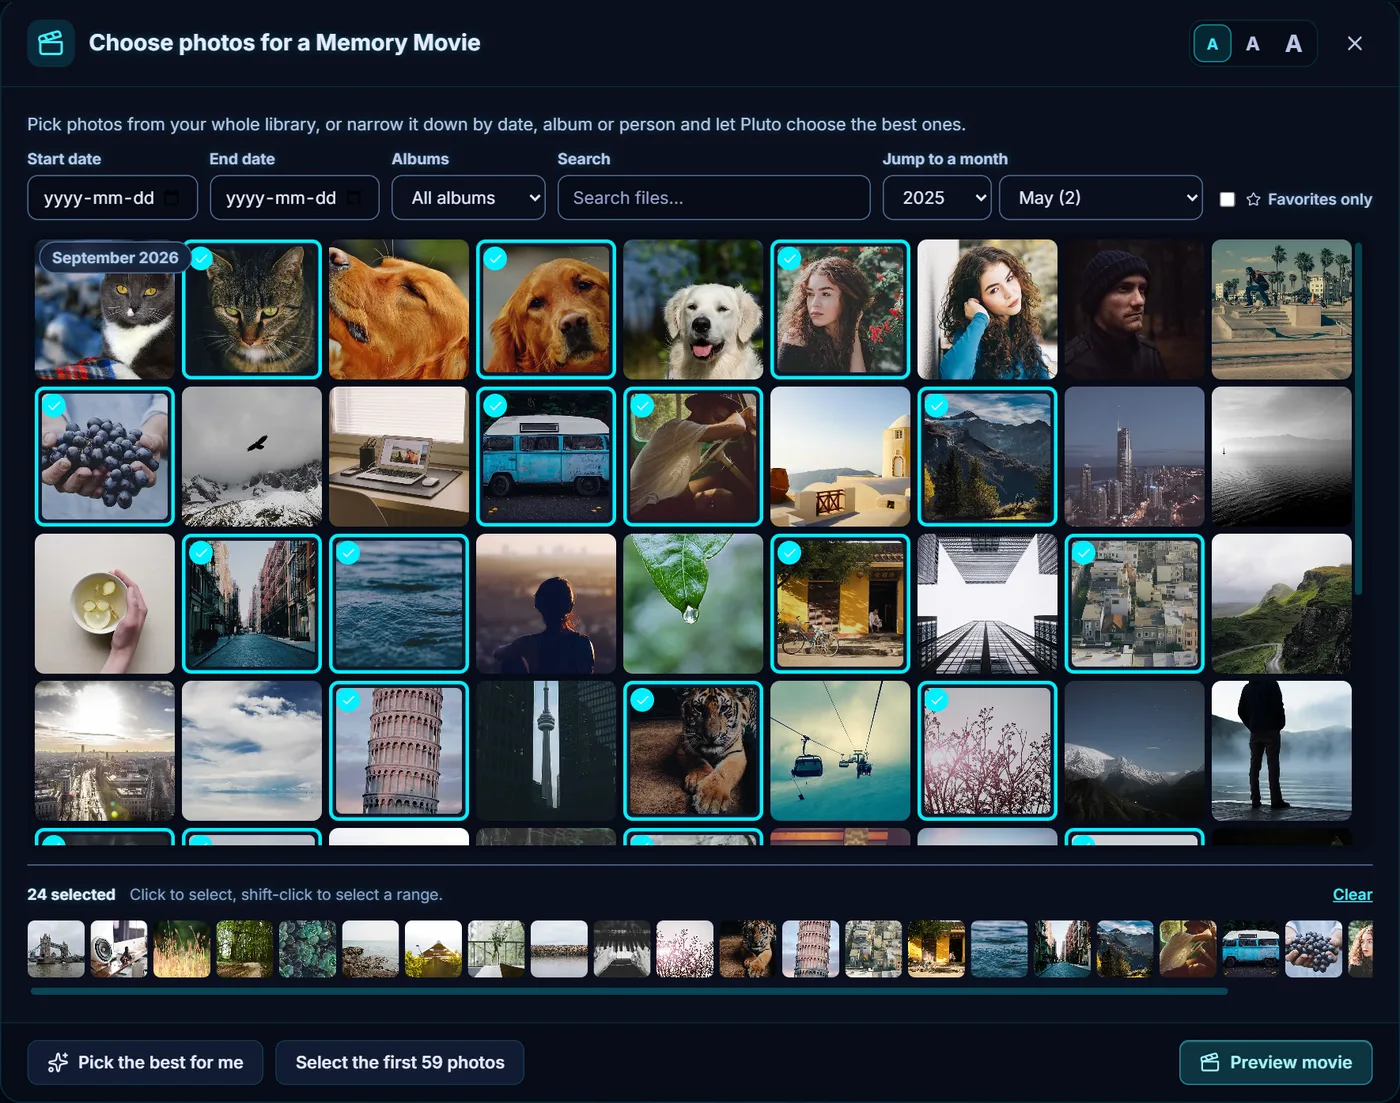The height and width of the screenshot is (1103, 1400).
Task: Click the horizontal scrollbar under selected thumbnails
Action: click(629, 991)
